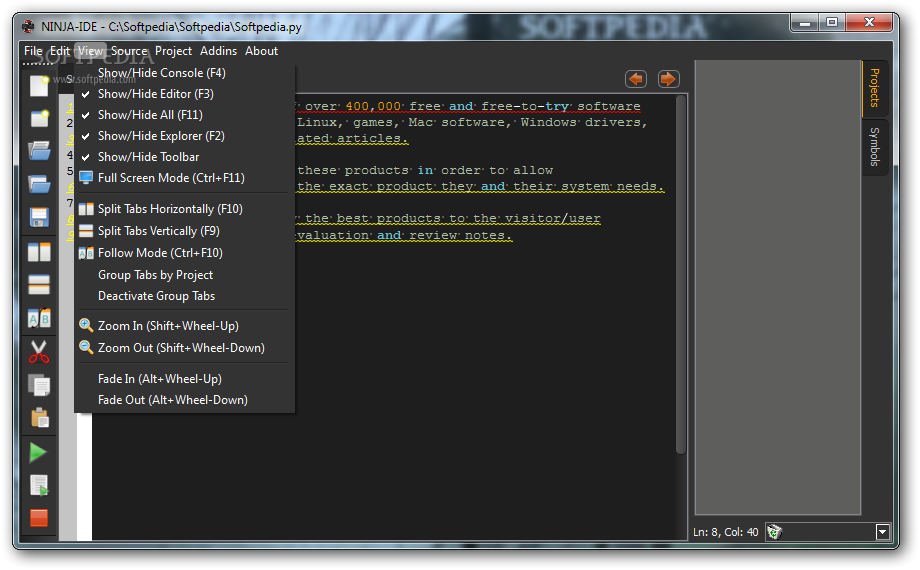Screen dimensions: 920x570
Task: Click the Open File folder icon
Action: (x=39, y=151)
